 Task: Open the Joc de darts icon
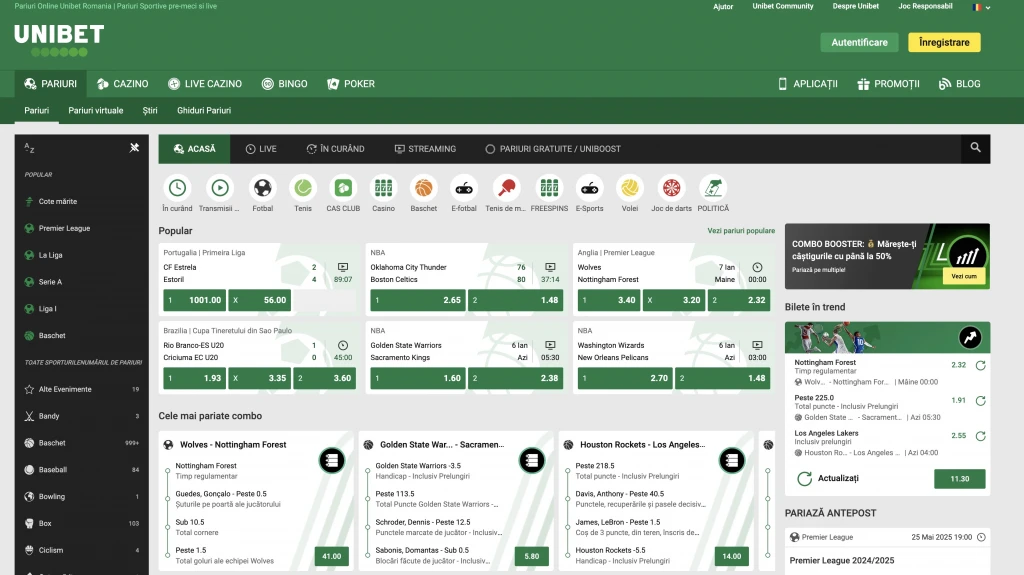671,188
